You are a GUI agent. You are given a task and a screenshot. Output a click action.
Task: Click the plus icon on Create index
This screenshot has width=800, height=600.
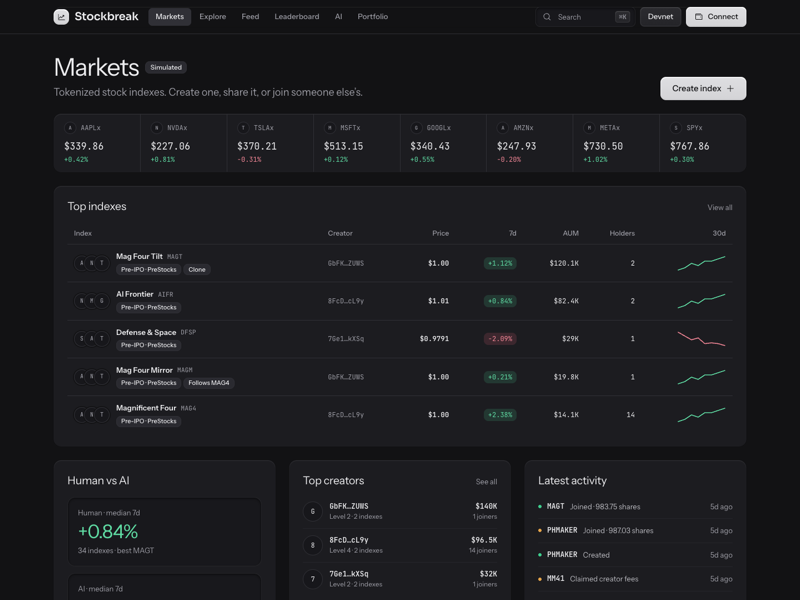[730, 88]
